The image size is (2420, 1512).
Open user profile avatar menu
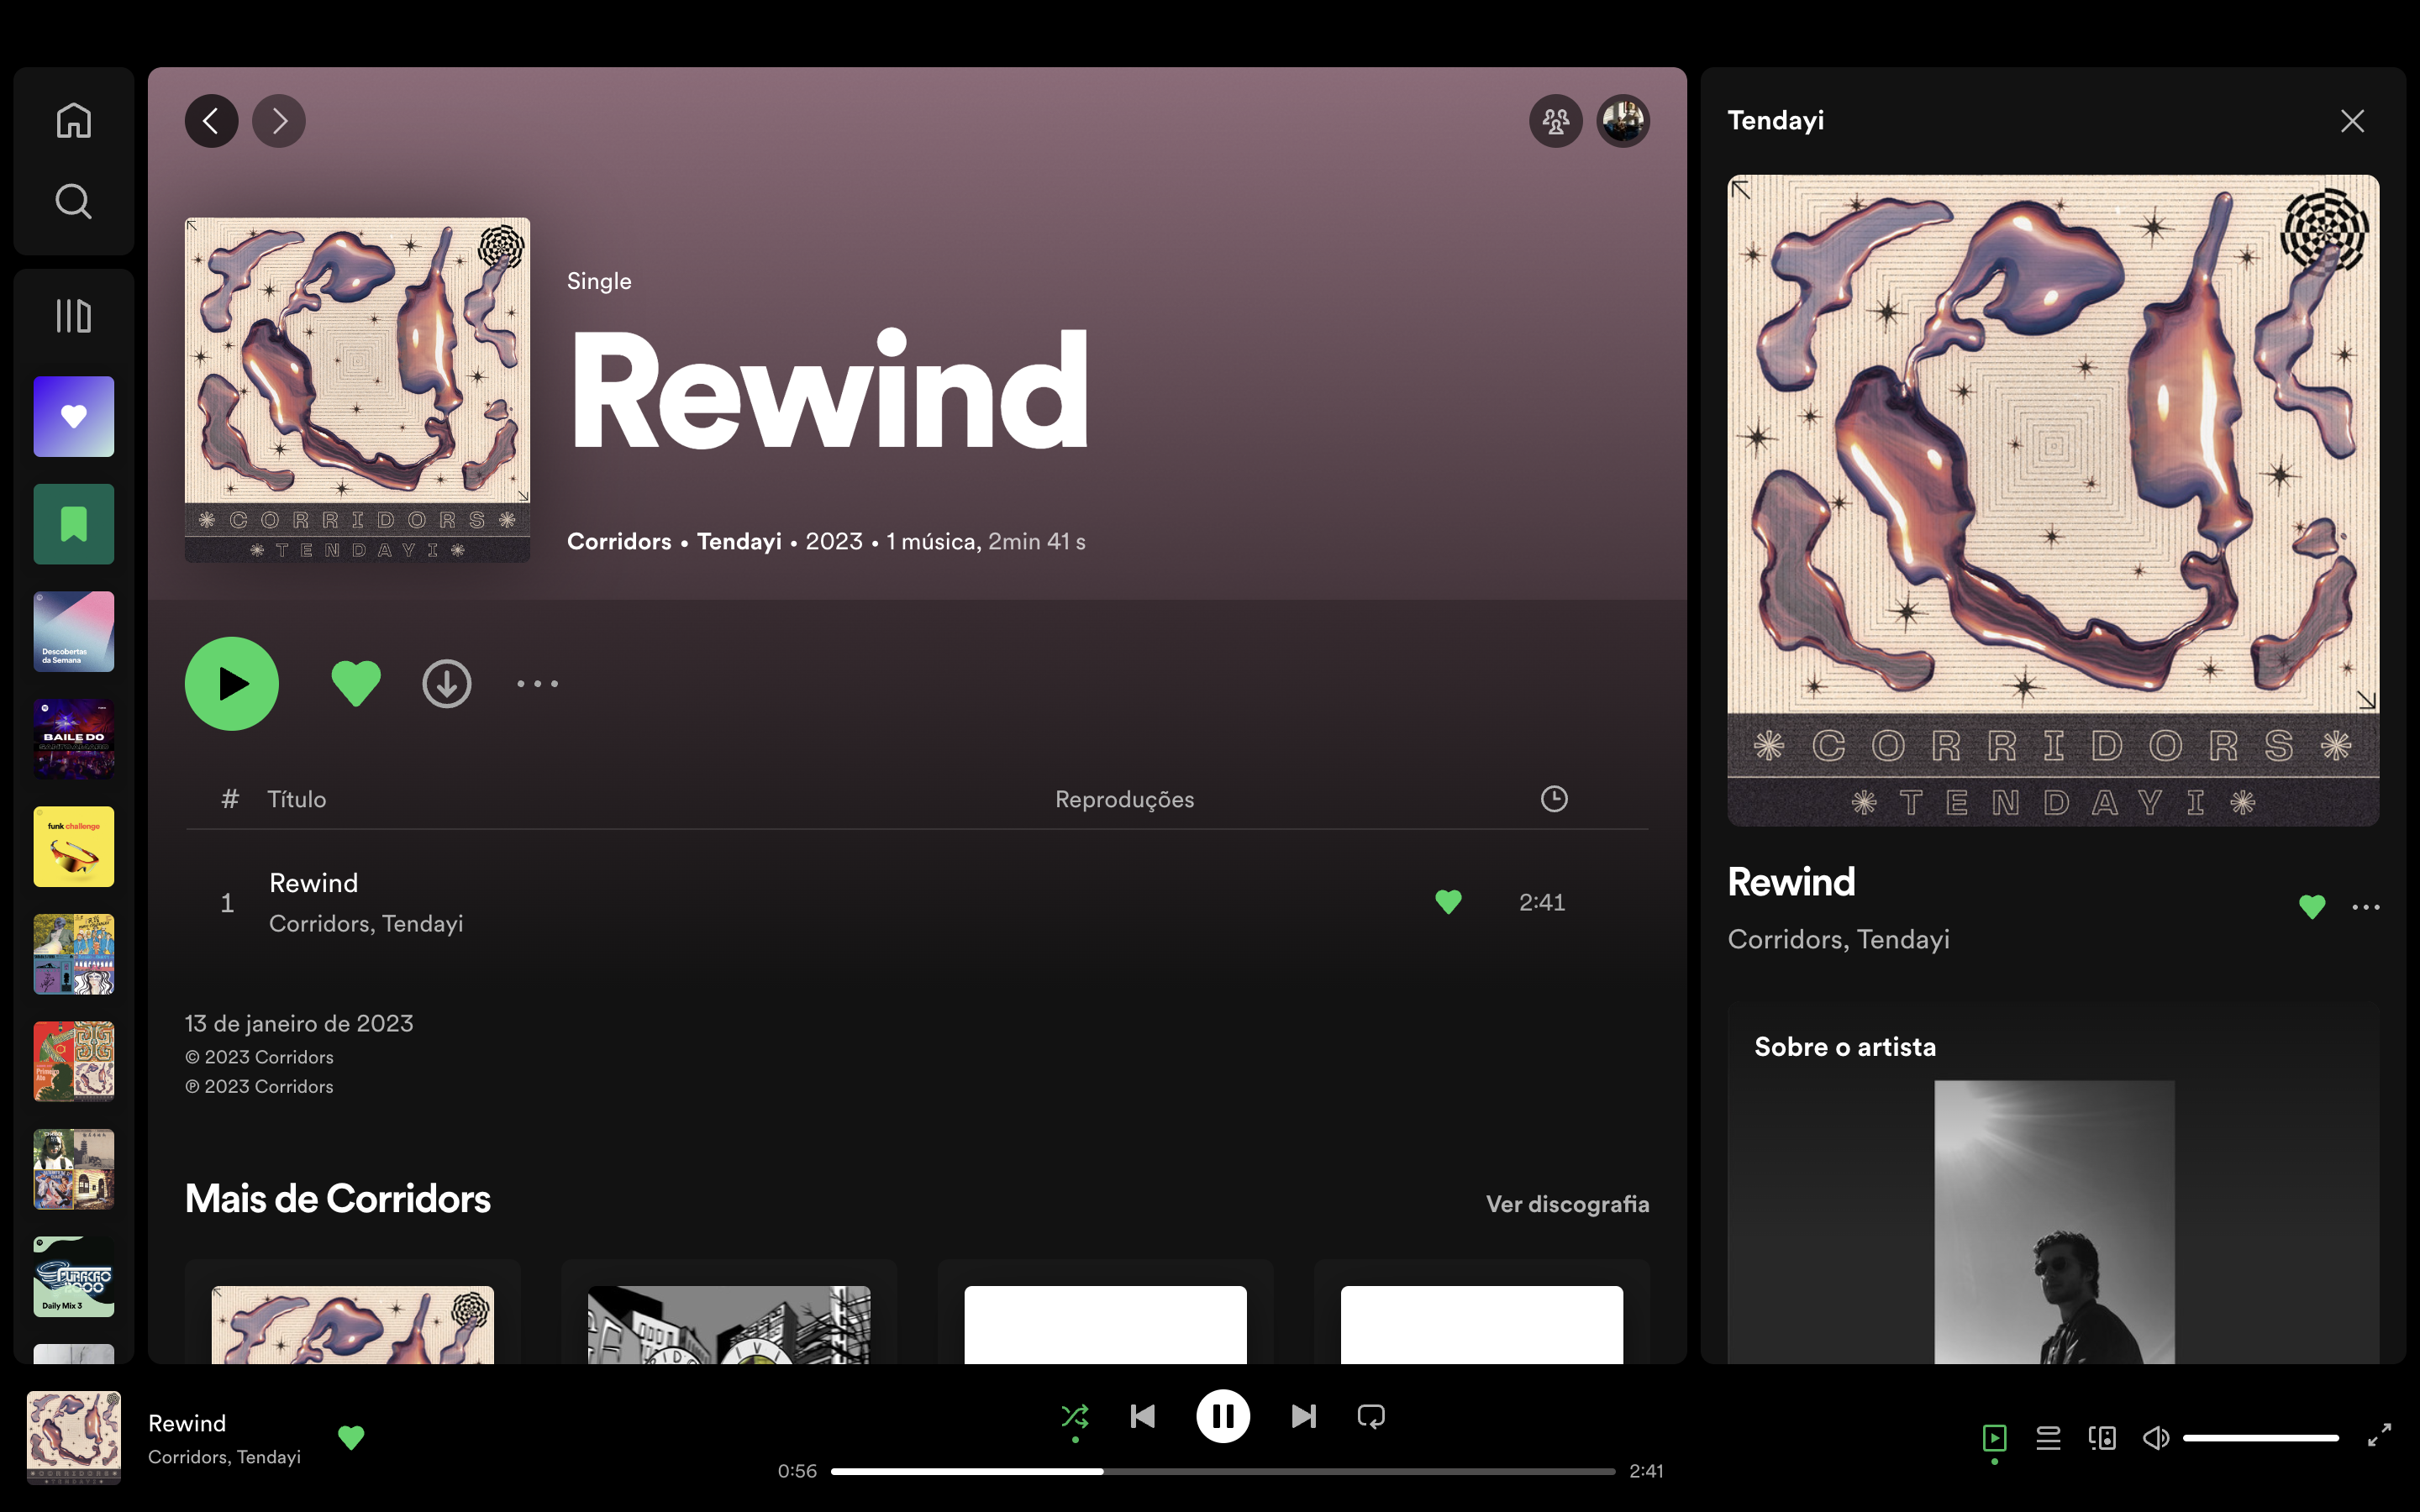(x=1622, y=122)
